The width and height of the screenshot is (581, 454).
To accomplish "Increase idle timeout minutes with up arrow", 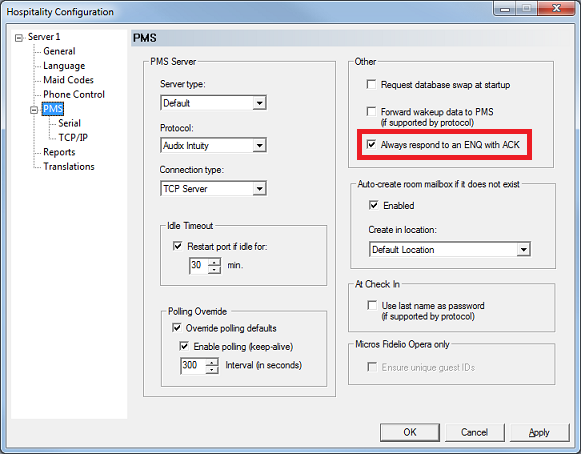I will coord(214,262).
